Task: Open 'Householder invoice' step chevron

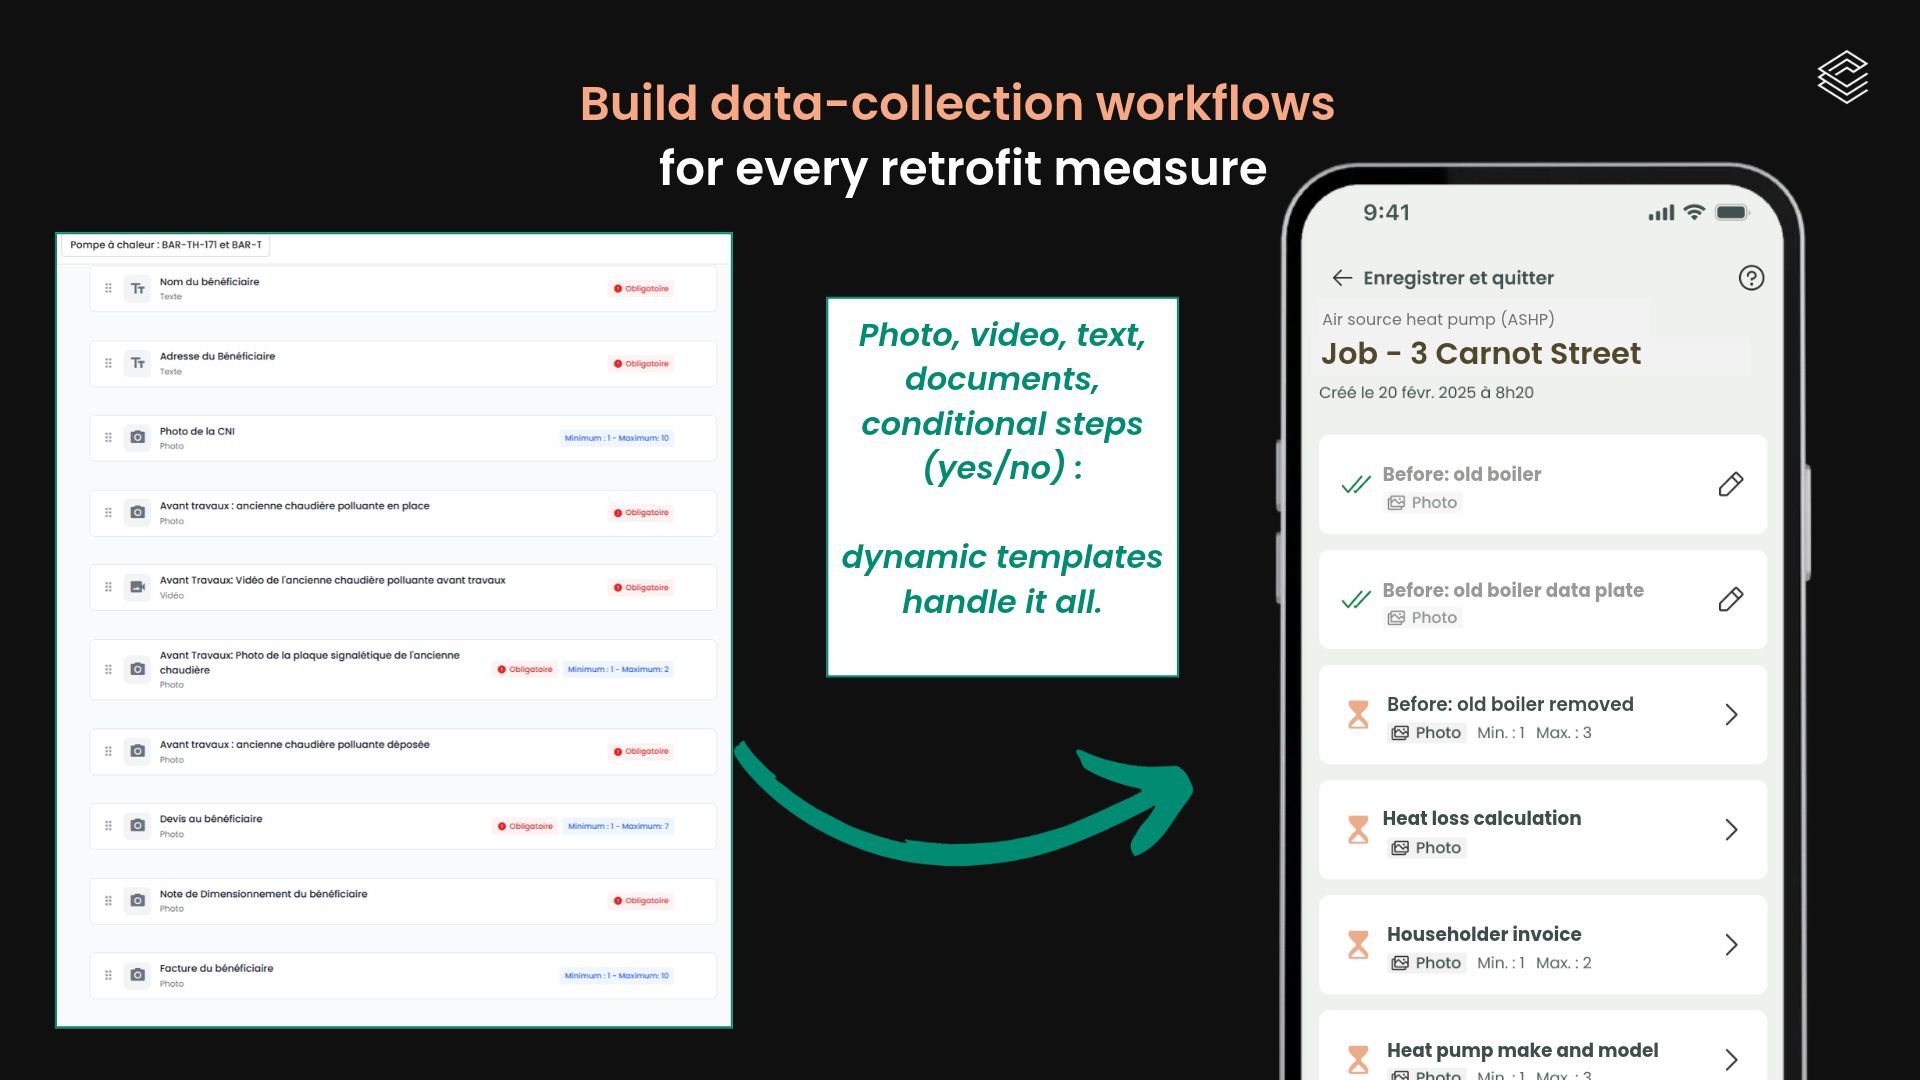Action: (1732, 944)
